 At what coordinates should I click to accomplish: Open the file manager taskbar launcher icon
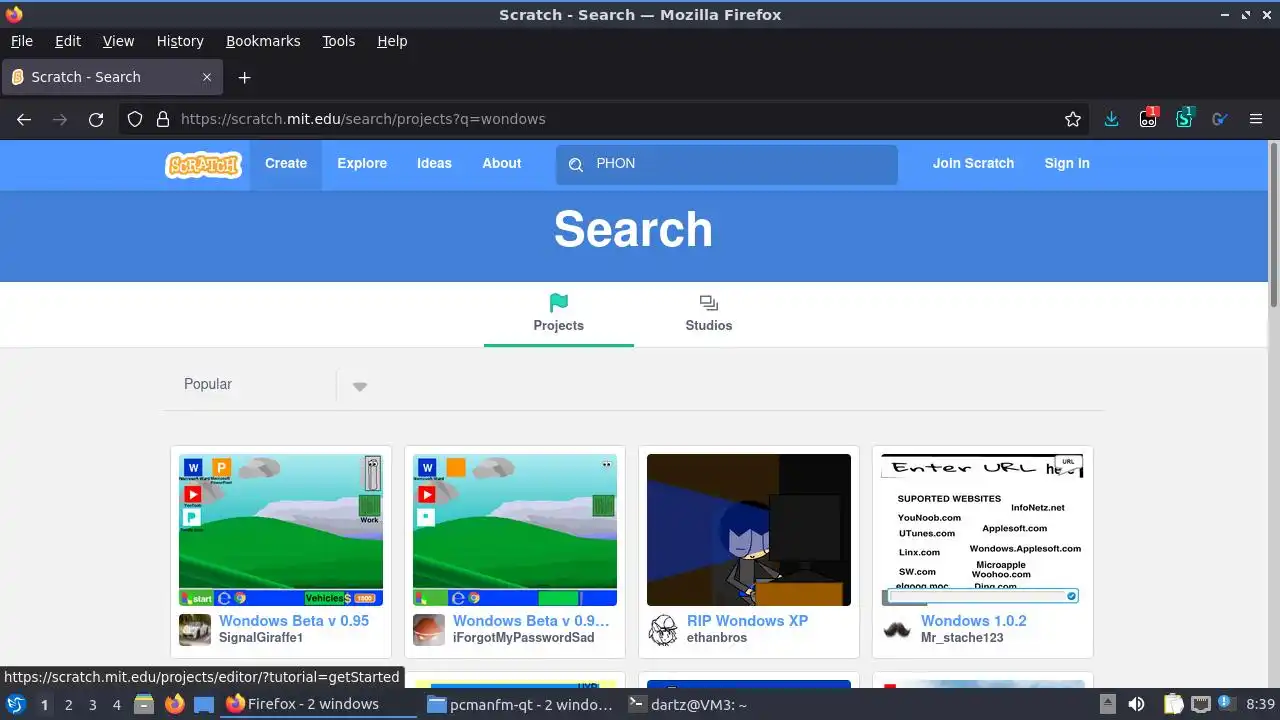[x=144, y=704]
